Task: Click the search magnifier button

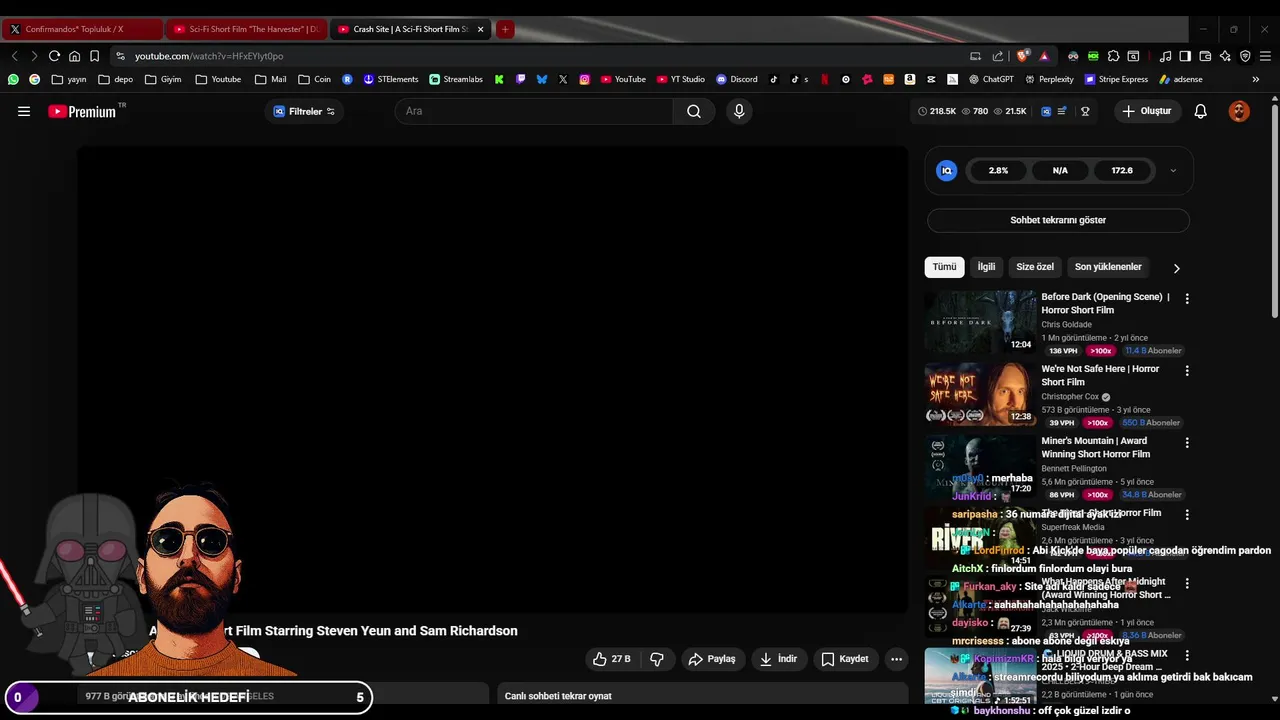Action: tap(694, 111)
